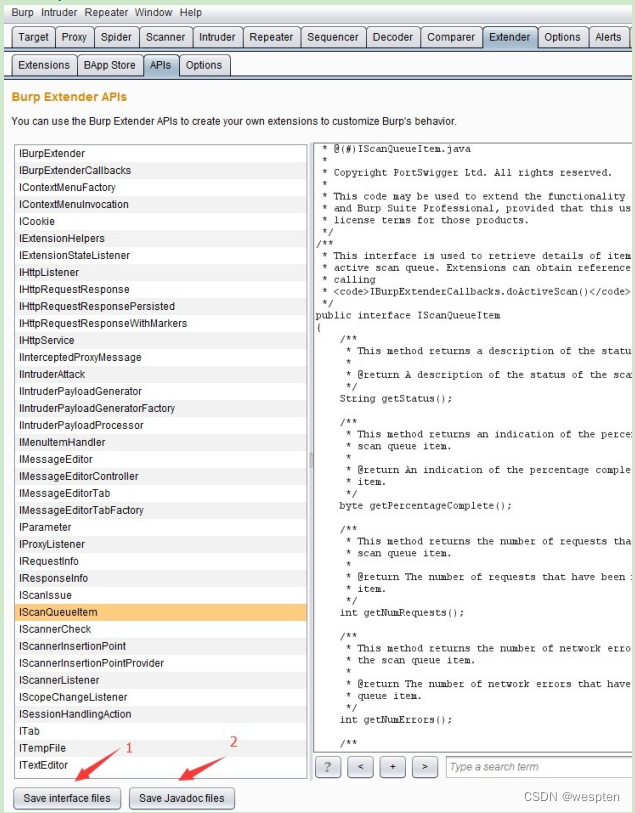Open the Window menu
635x813 pixels.
click(x=153, y=12)
